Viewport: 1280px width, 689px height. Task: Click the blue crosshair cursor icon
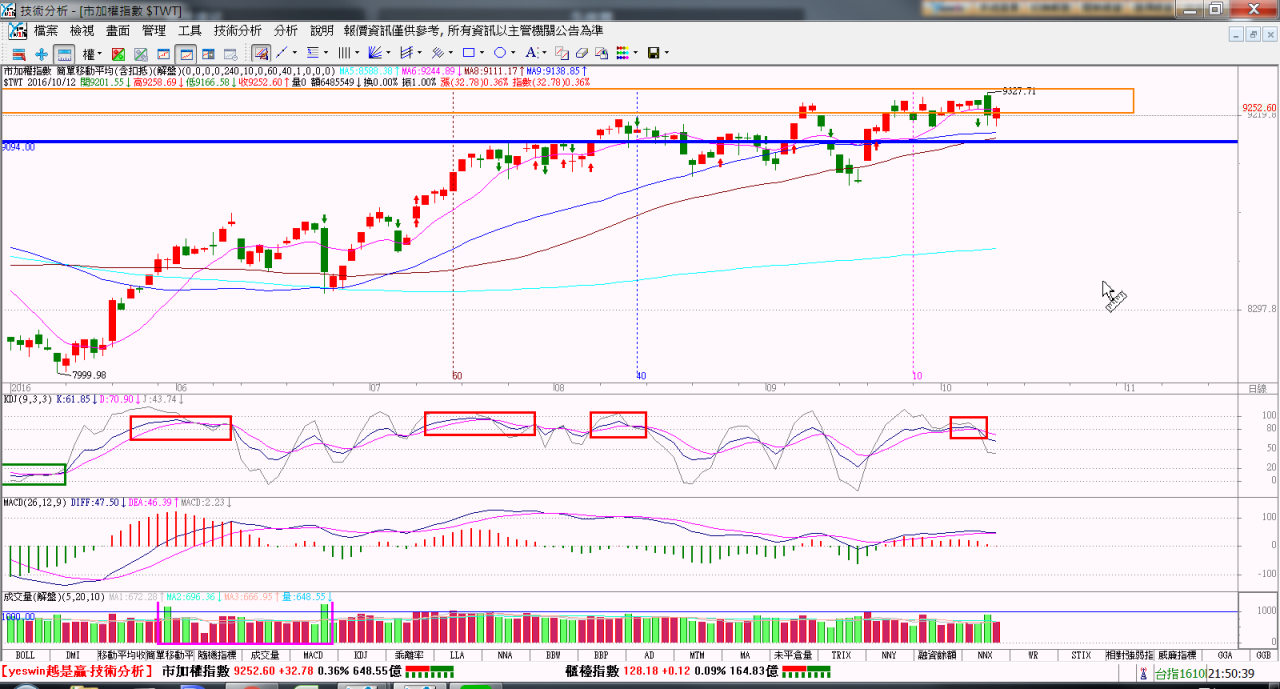click(x=41, y=53)
